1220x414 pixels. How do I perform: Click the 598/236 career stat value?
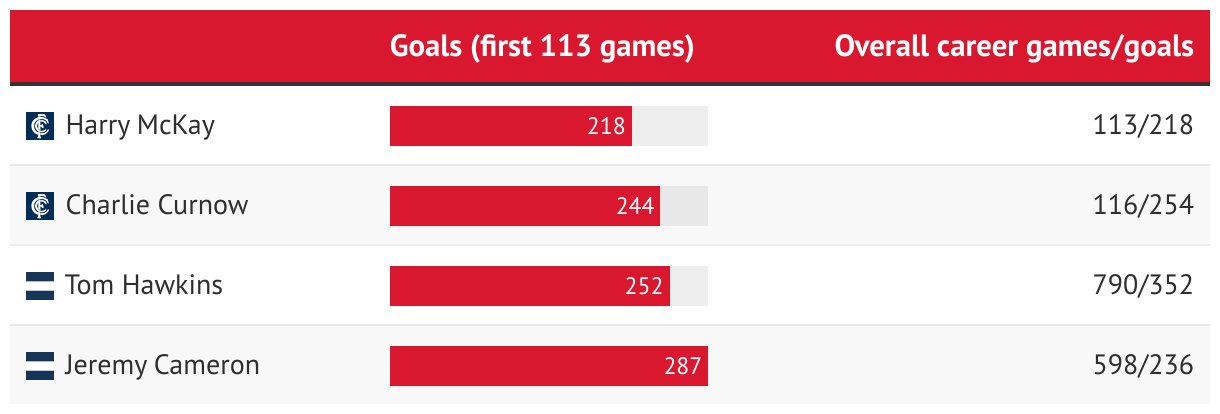pos(1144,366)
